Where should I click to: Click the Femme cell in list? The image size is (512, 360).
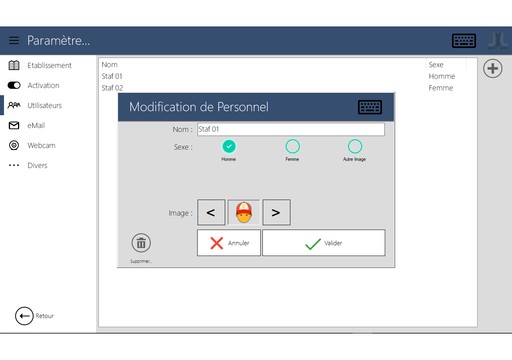441,88
